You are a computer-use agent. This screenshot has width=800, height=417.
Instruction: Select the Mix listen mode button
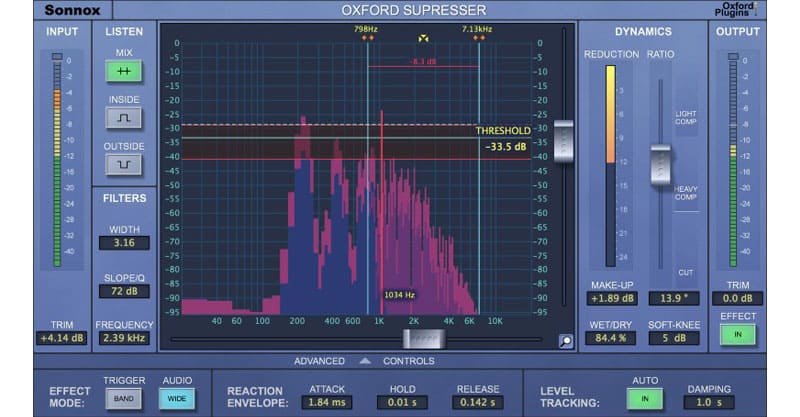pos(125,71)
